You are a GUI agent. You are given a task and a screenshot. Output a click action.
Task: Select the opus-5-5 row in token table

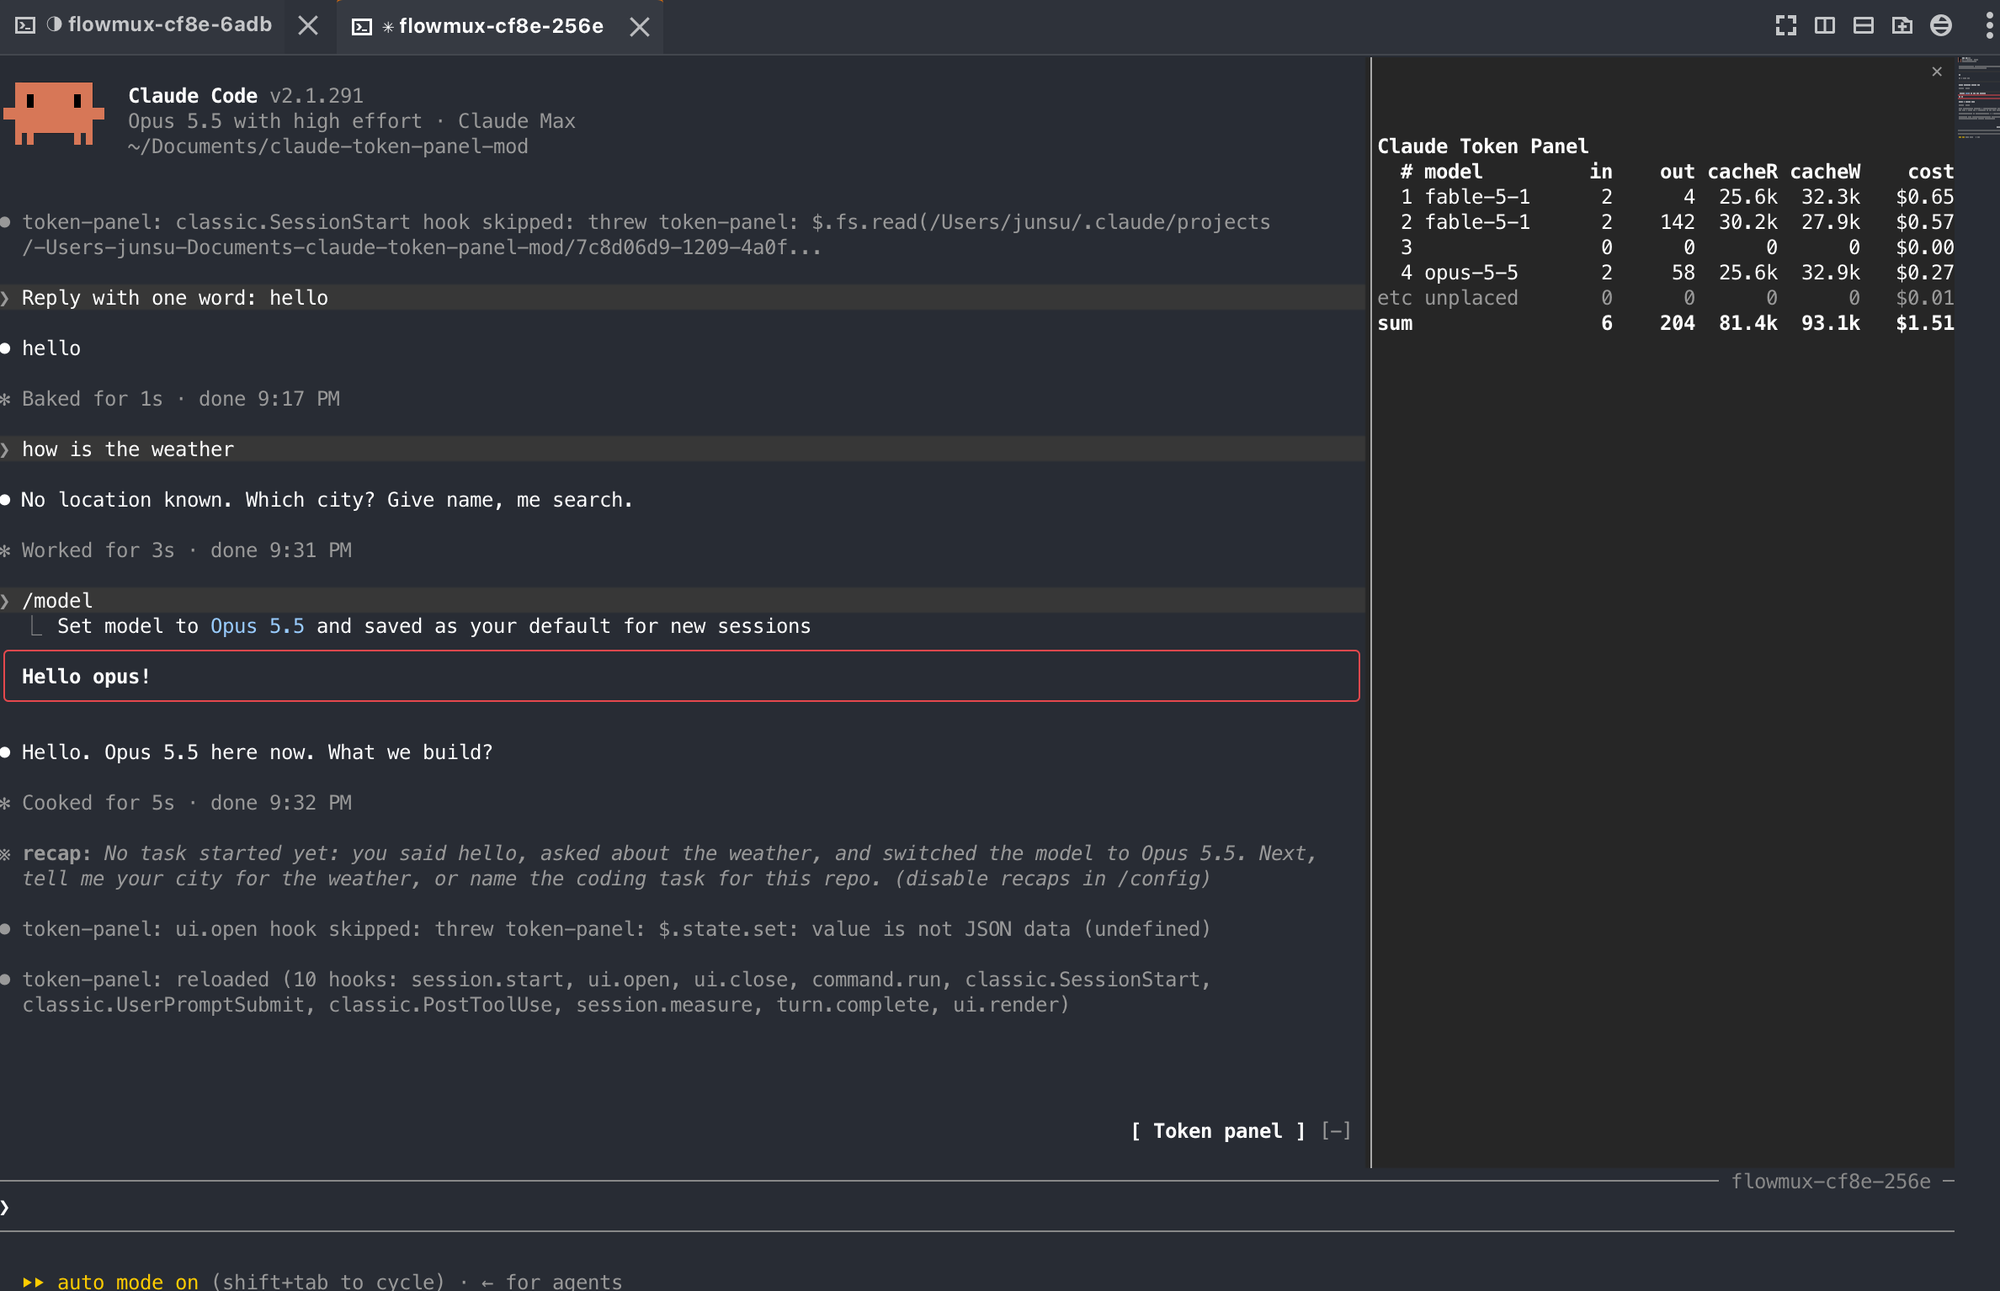tap(1665, 273)
